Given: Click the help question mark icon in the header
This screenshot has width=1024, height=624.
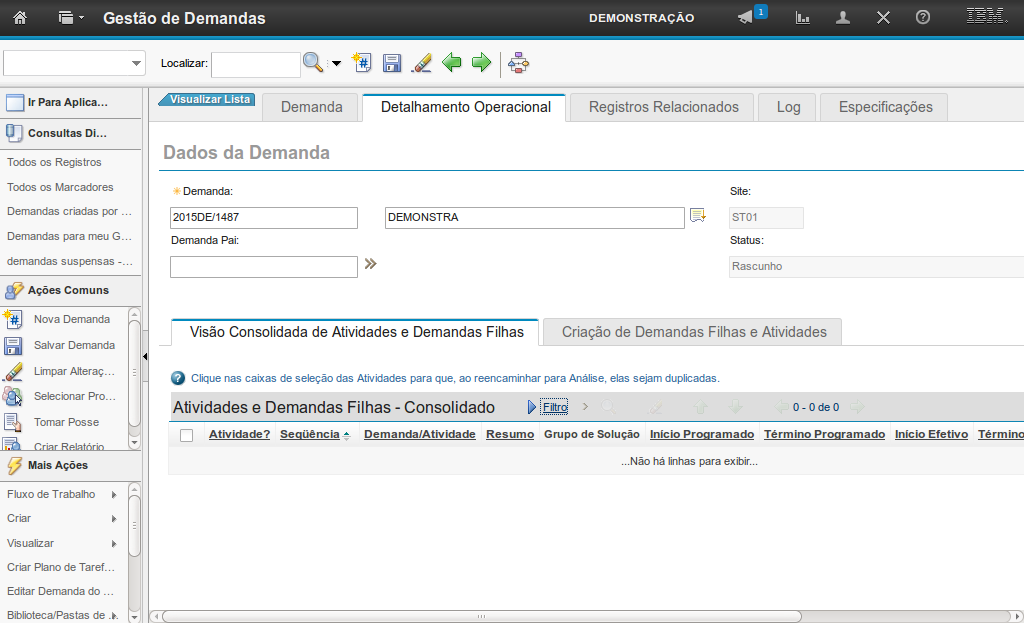Looking at the screenshot, I should tap(923, 18).
